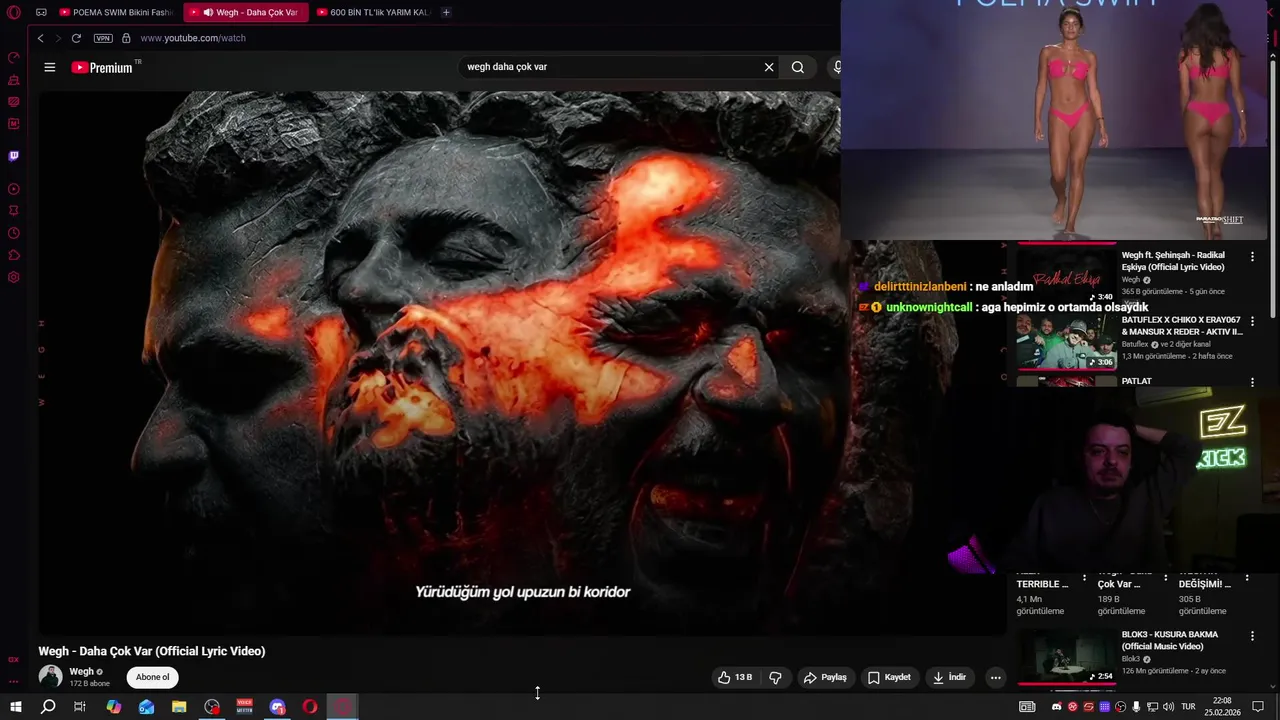Open sidebar settings gear icon
1280x720 pixels.
(x=14, y=277)
